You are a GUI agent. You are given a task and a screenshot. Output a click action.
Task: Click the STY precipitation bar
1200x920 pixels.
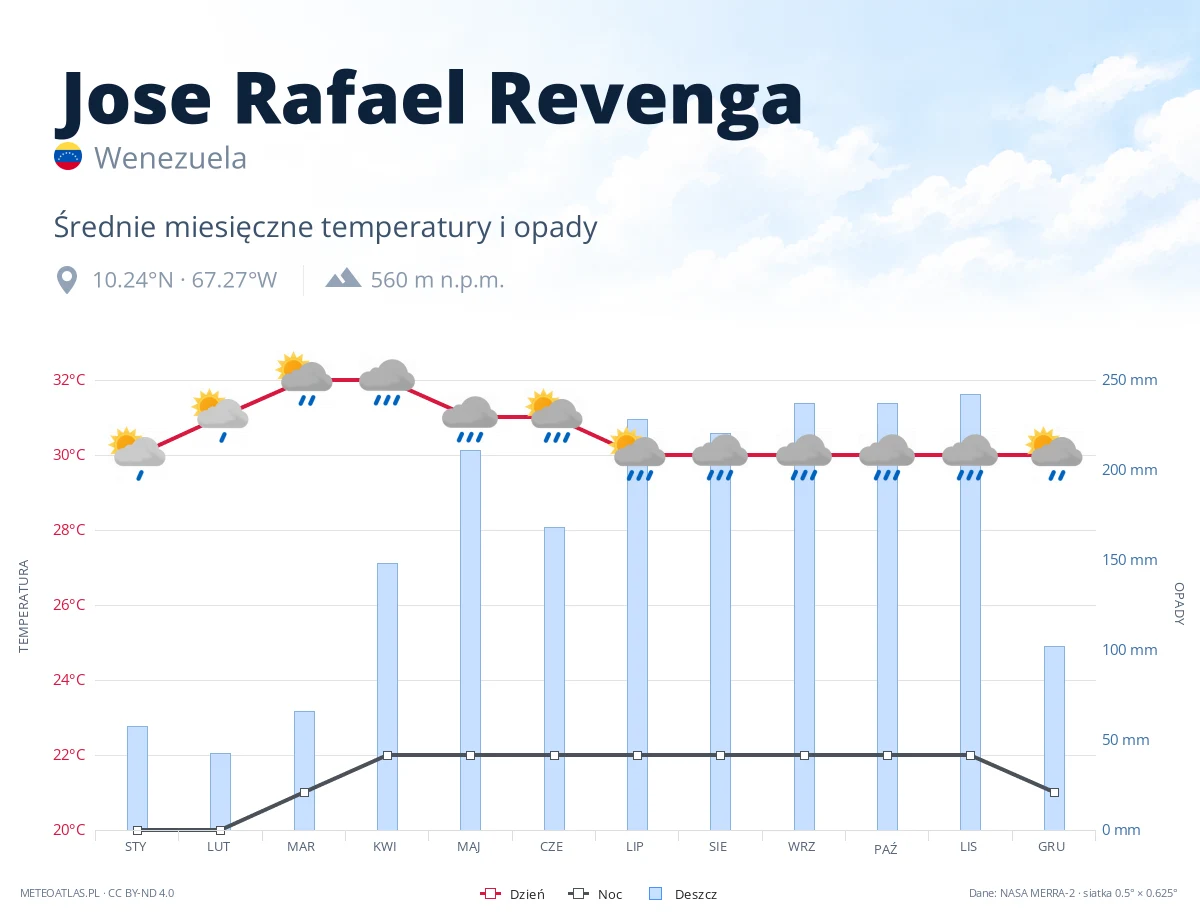137,778
